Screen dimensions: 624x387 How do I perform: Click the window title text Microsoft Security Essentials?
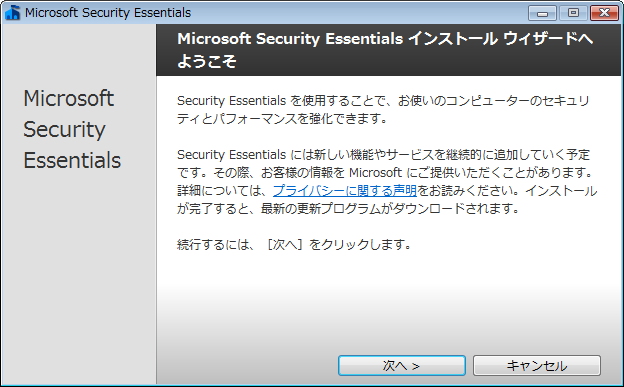point(108,13)
